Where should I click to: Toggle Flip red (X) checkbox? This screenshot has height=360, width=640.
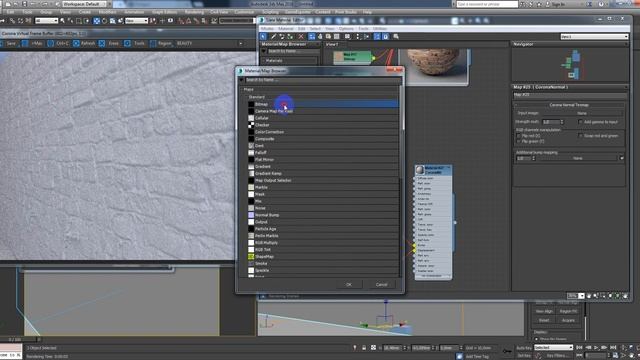519,136
